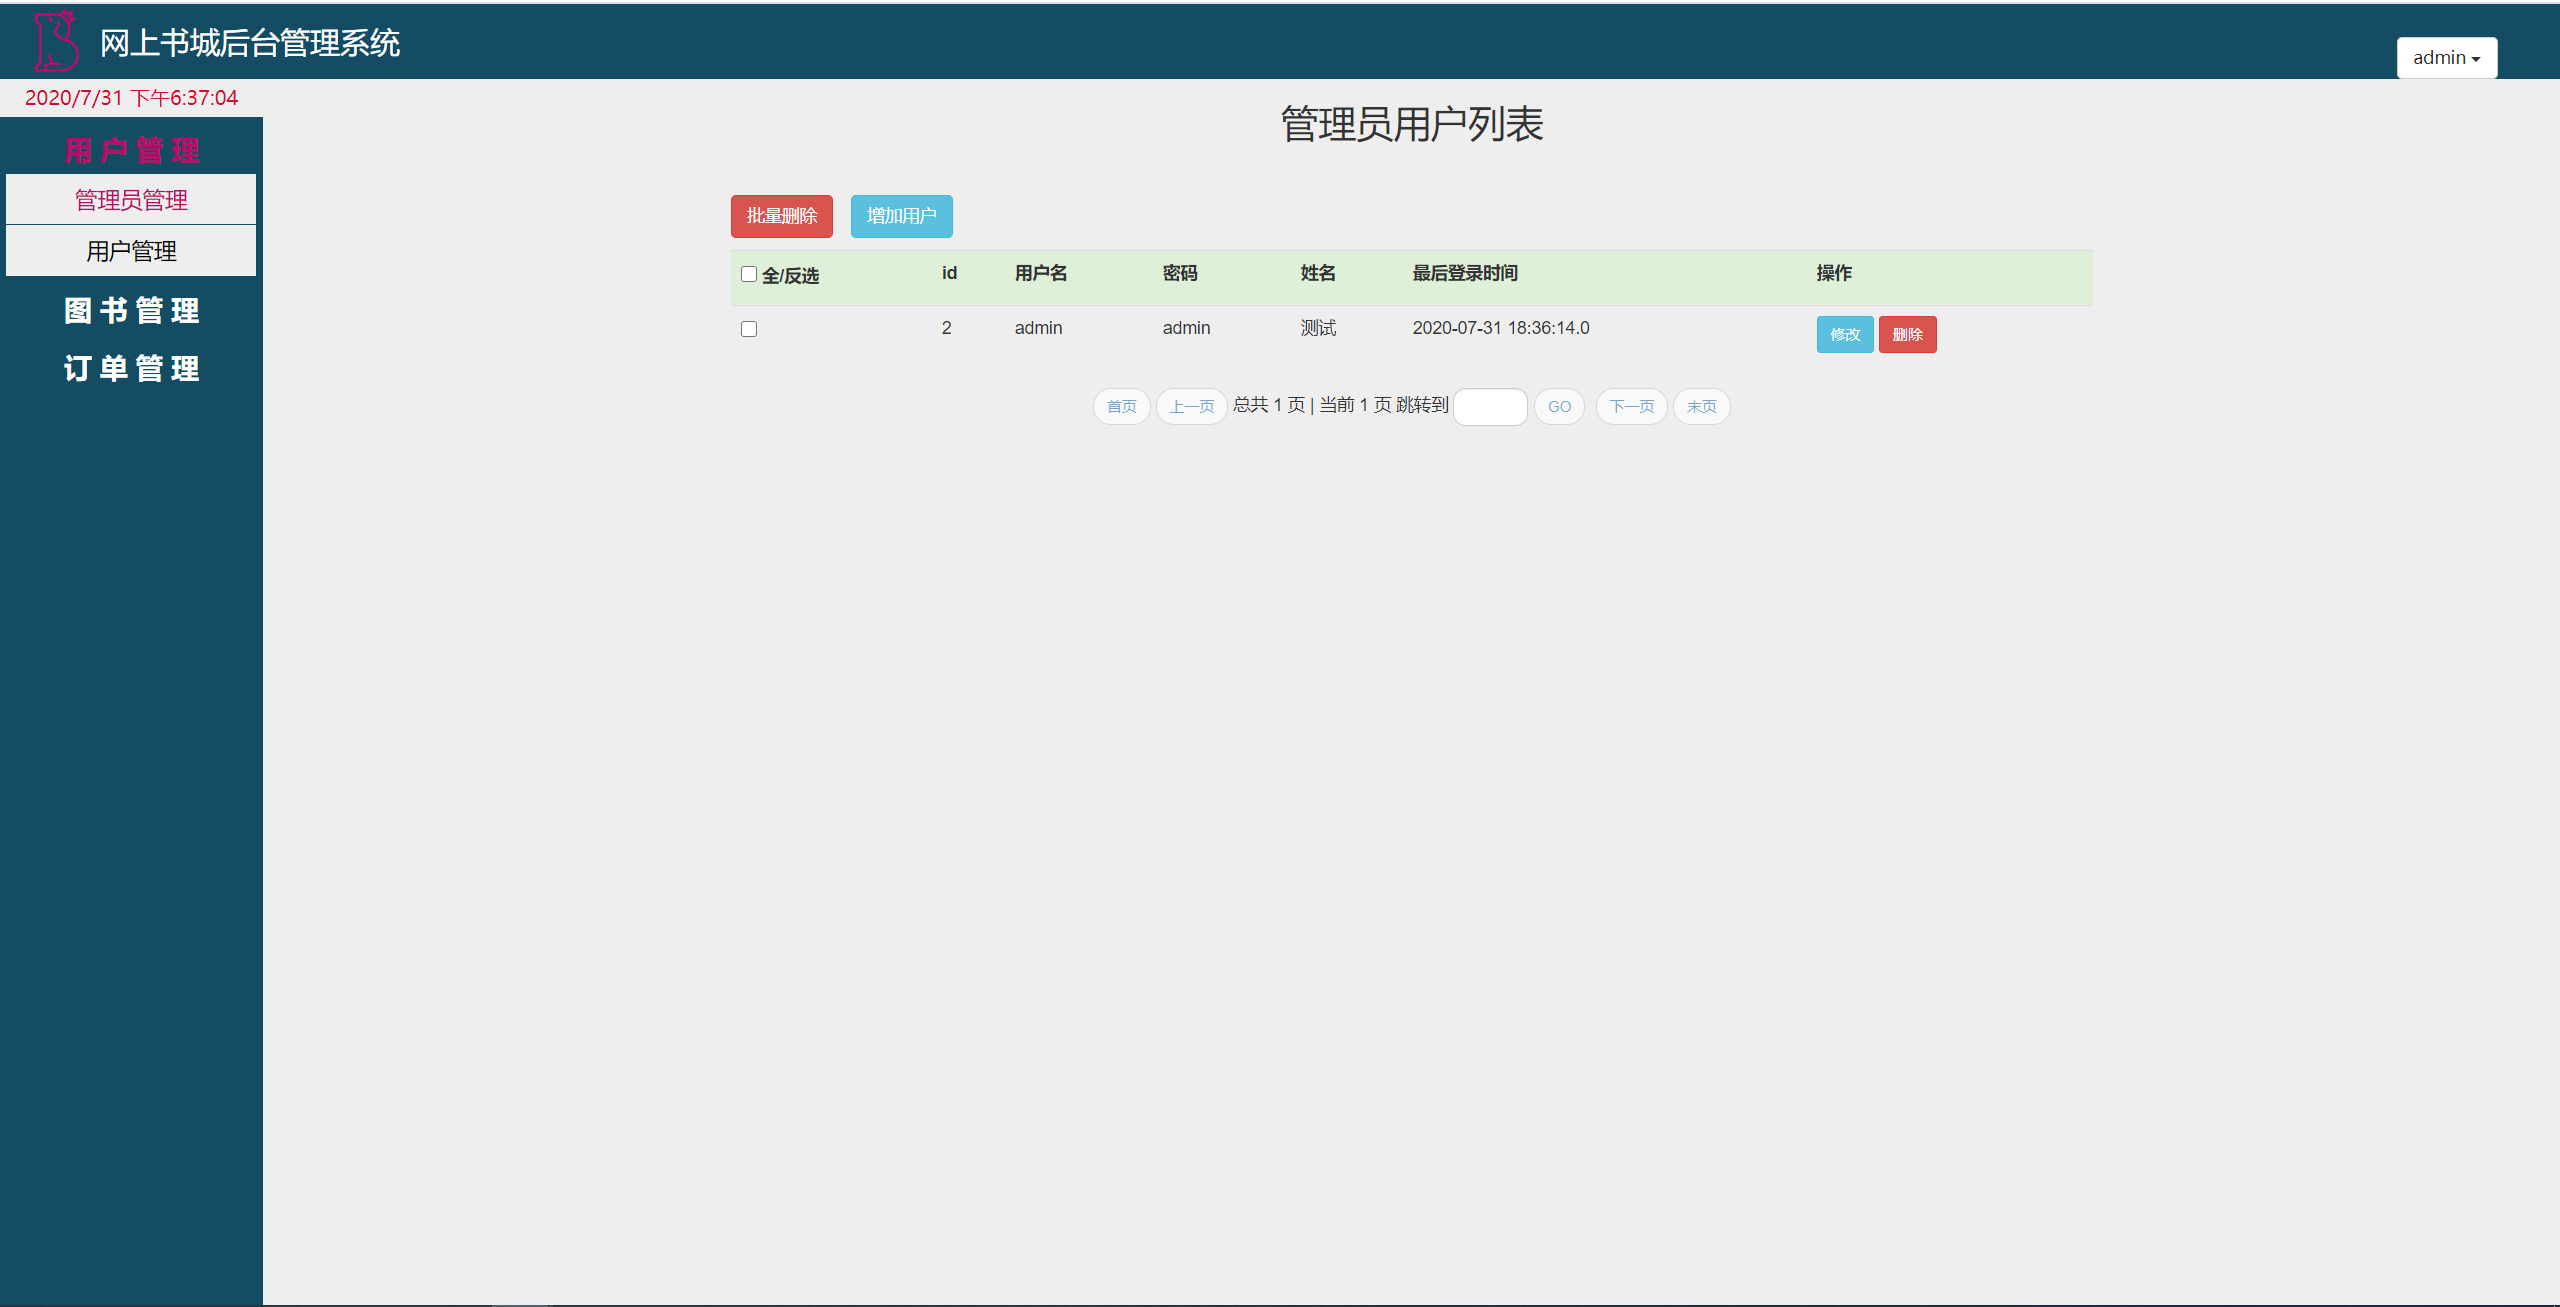This screenshot has height=1307, width=2560.
Task: Expand the order management sidebar section
Action: (x=131, y=369)
